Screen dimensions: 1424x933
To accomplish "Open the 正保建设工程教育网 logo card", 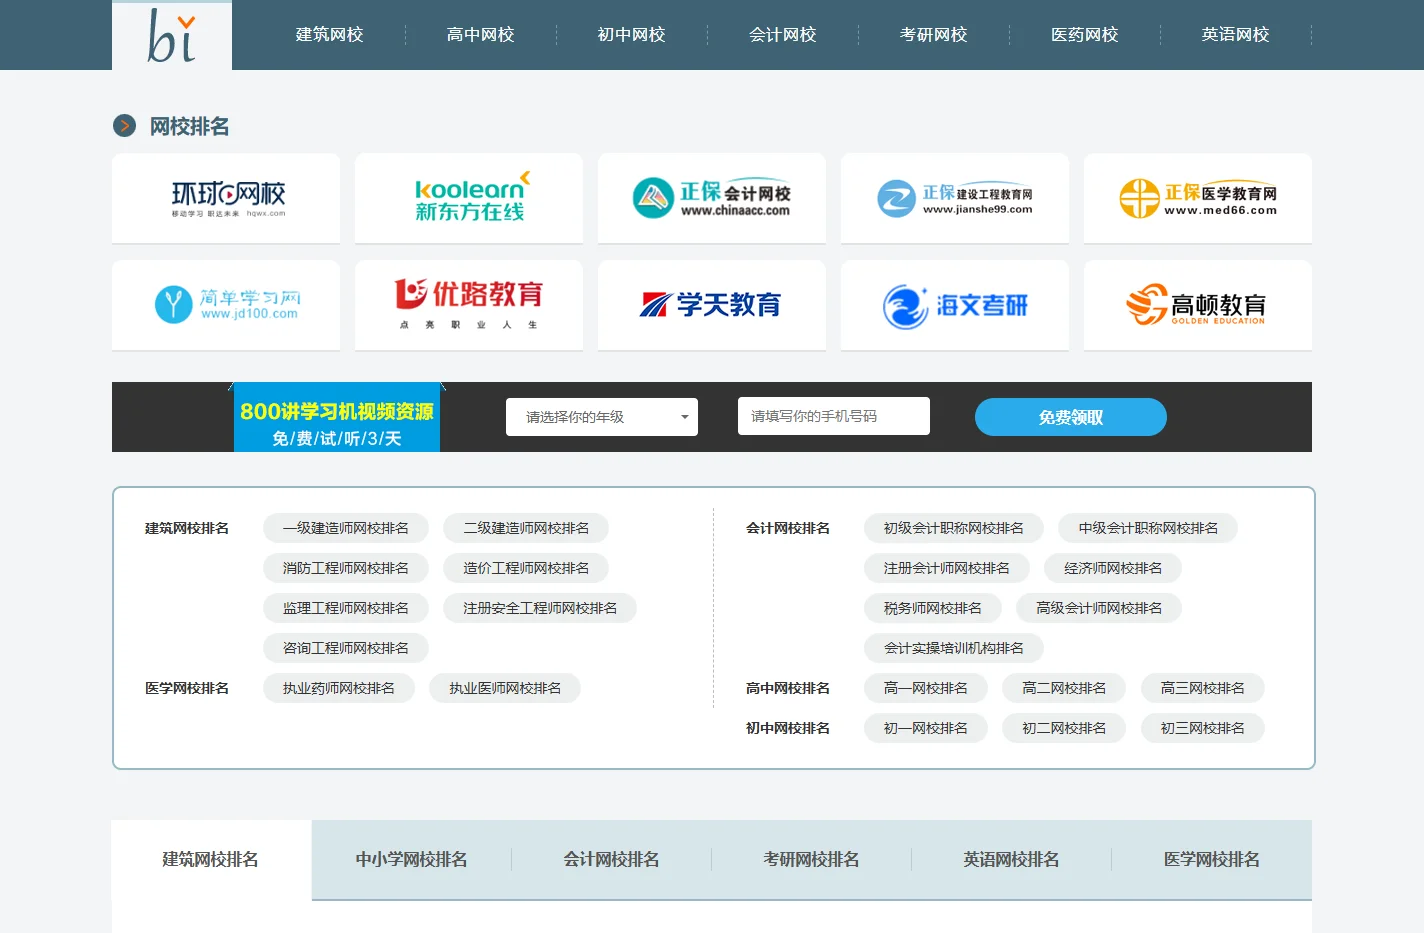I will (955, 198).
